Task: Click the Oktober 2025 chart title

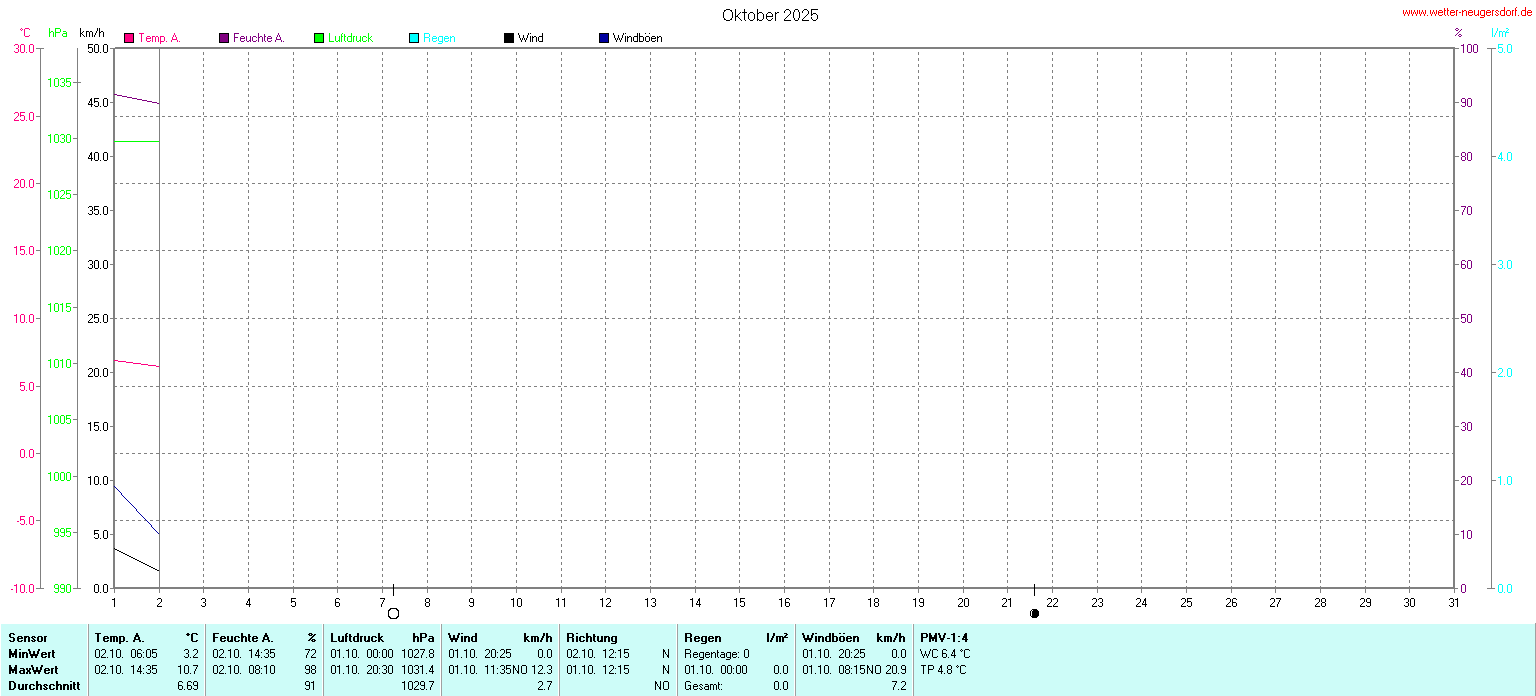Action: pos(770,15)
